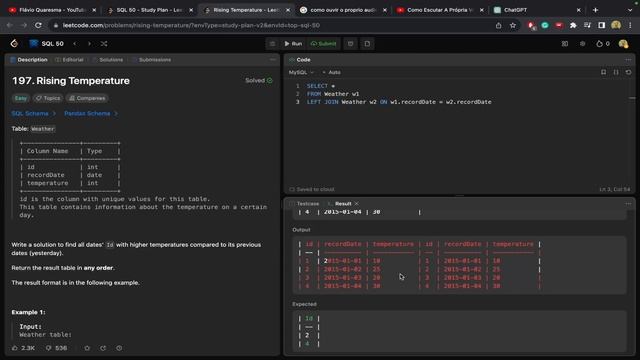Go to next problem arrow
The width and height of the screenshot is (640, 360).
pos(89,43)
